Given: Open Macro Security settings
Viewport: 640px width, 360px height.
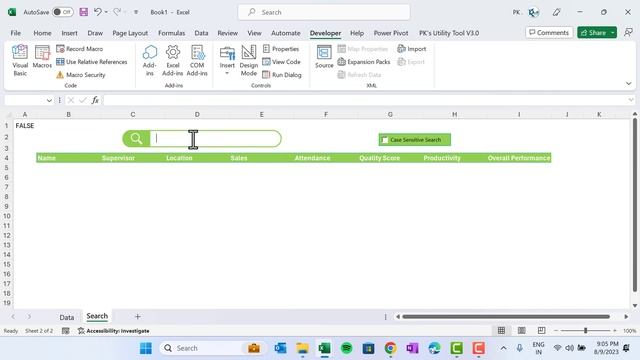Looking at the screenshot, I should click(81, 75).
